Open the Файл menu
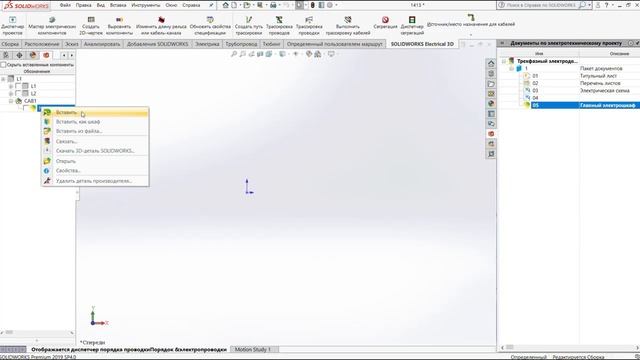 click(x=65, y=5)
